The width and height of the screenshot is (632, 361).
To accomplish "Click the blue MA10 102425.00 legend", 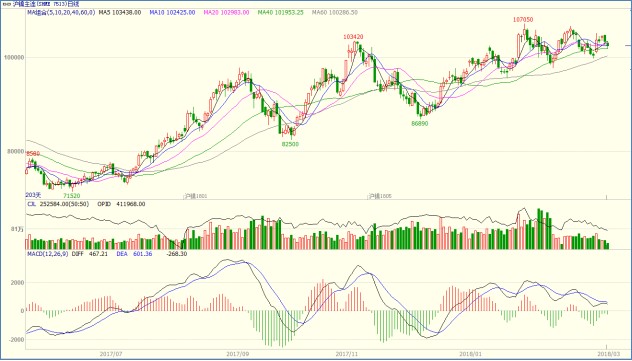I will pos(172,13).
